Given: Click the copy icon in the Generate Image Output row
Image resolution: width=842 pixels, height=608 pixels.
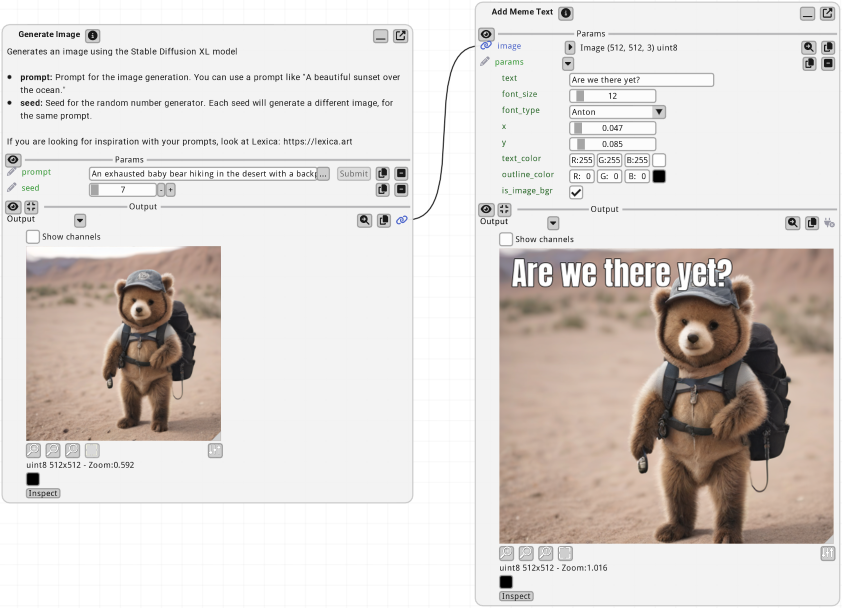Looking at the screenshot, I should click(384, 220).
